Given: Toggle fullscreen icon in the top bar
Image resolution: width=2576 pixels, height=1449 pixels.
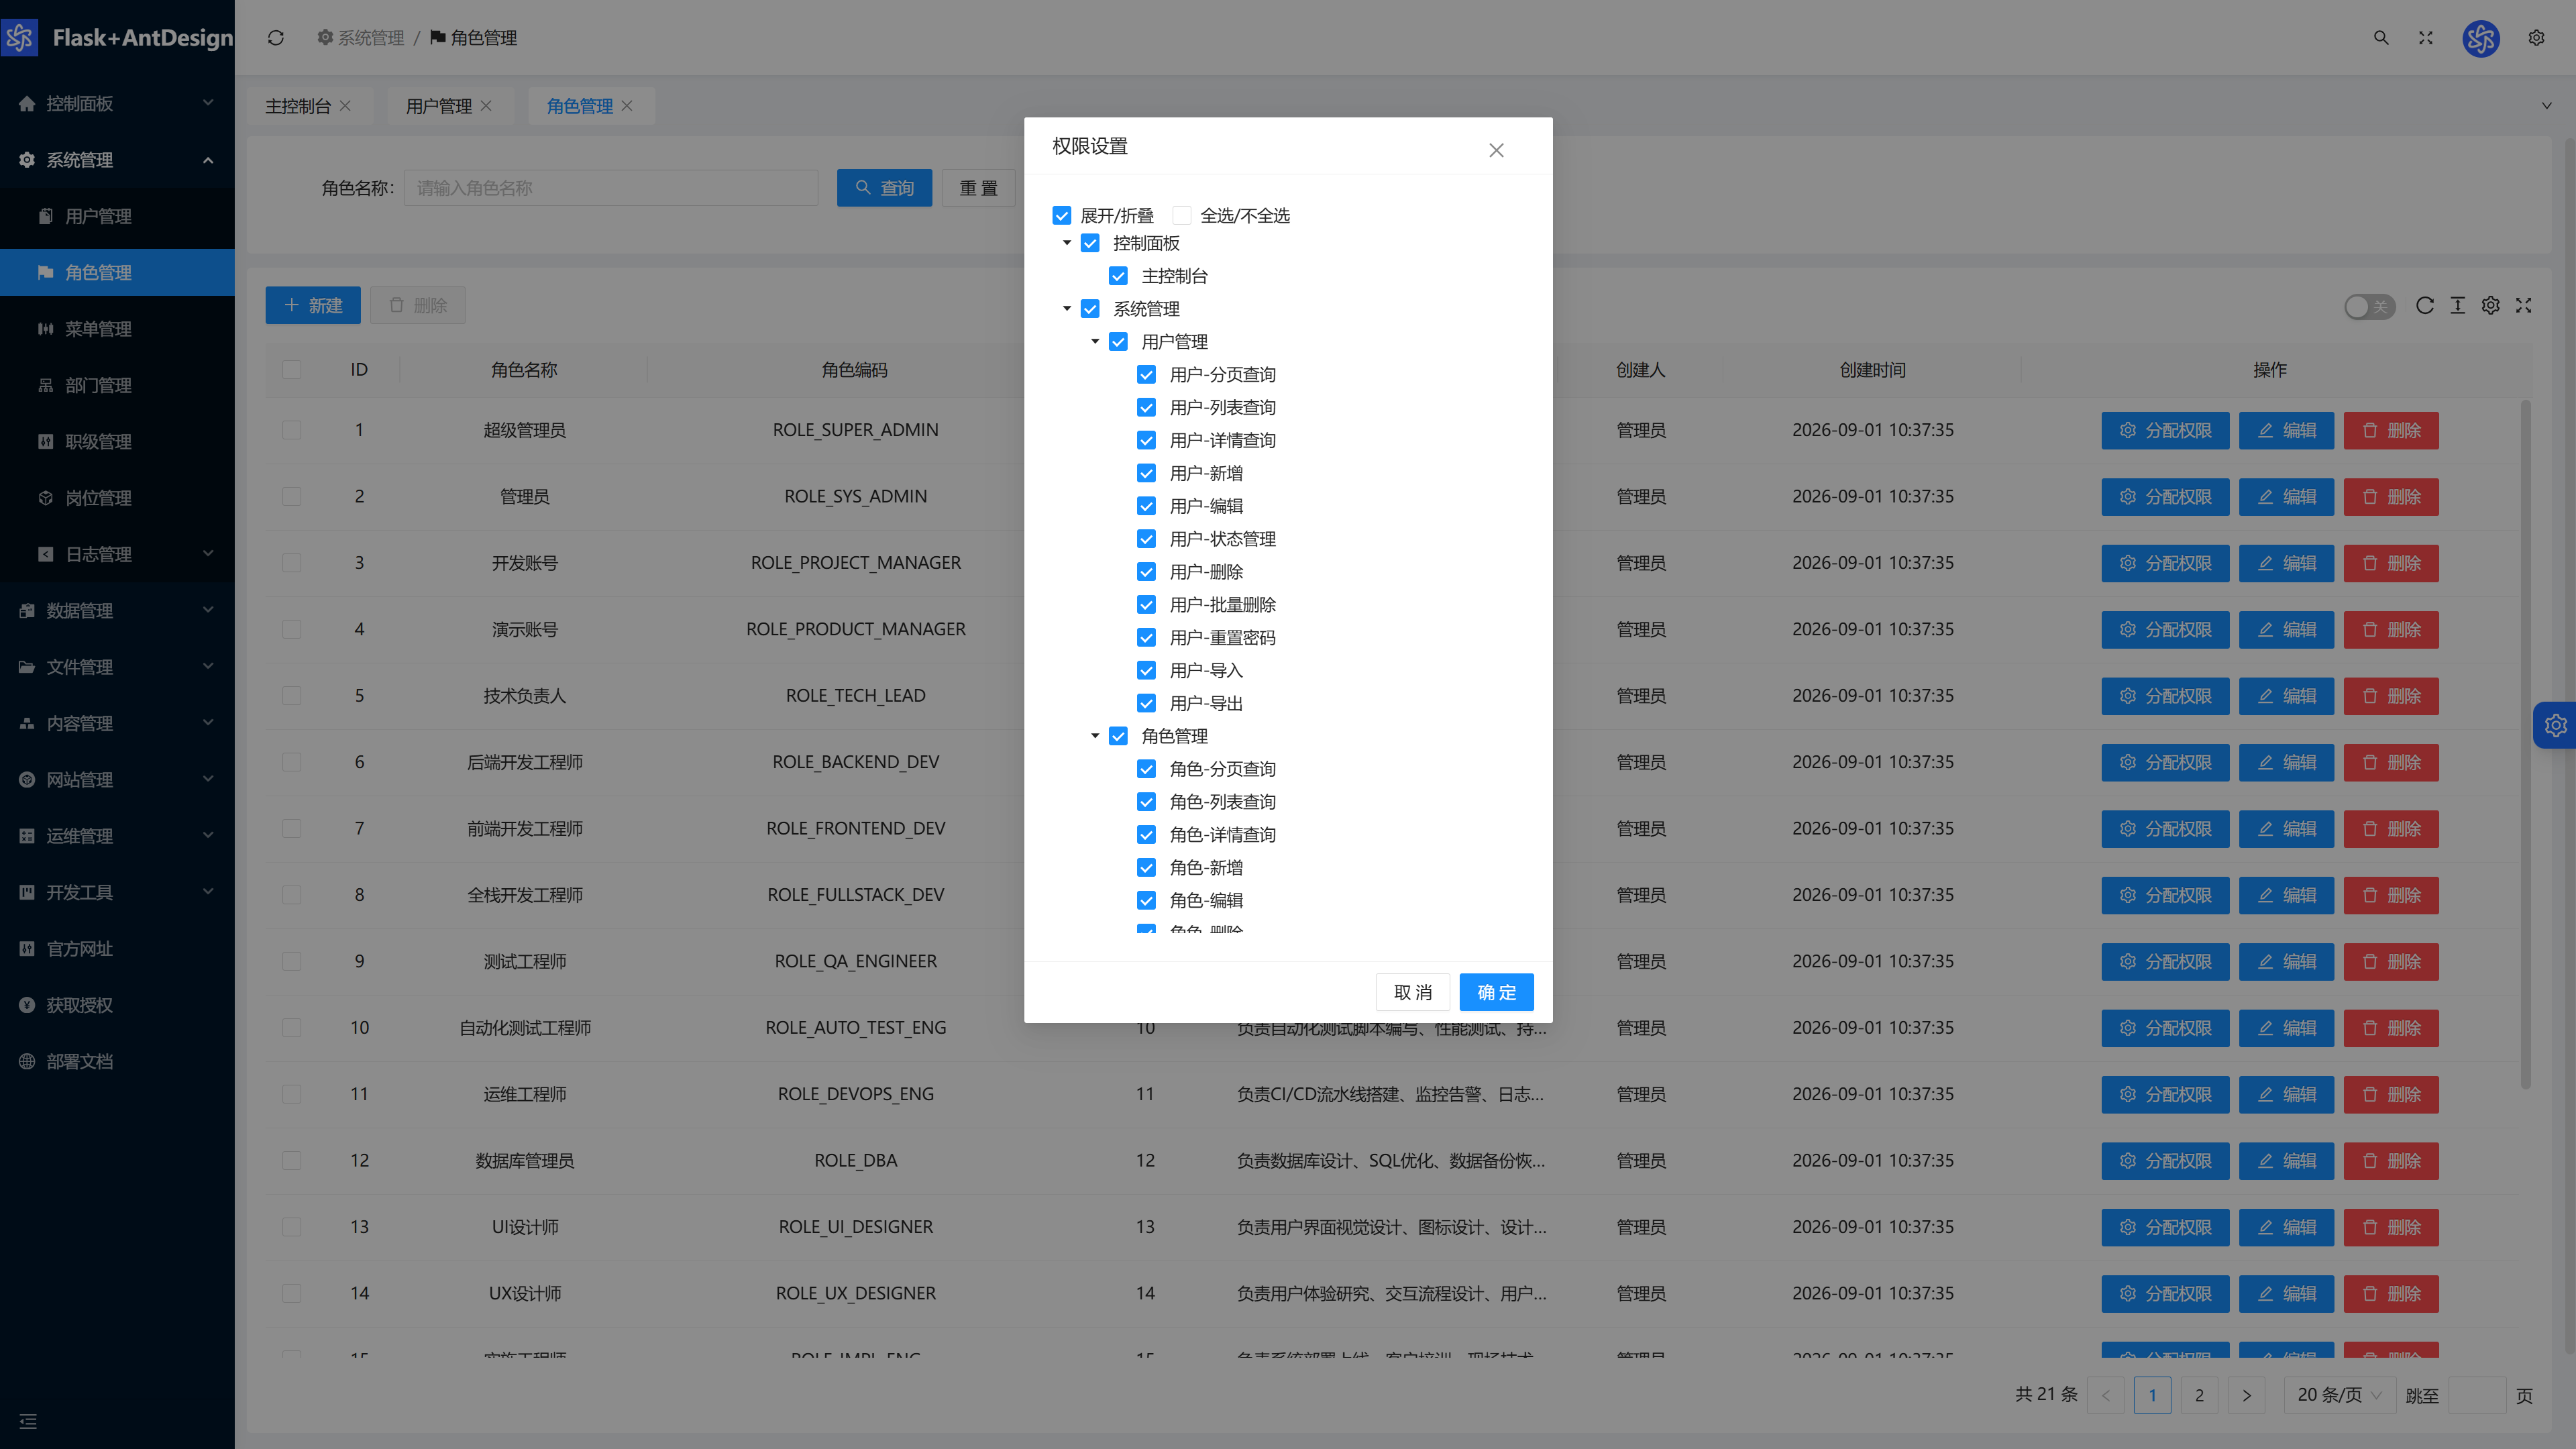Looking at the screenshot, I should click(2426, 38).
